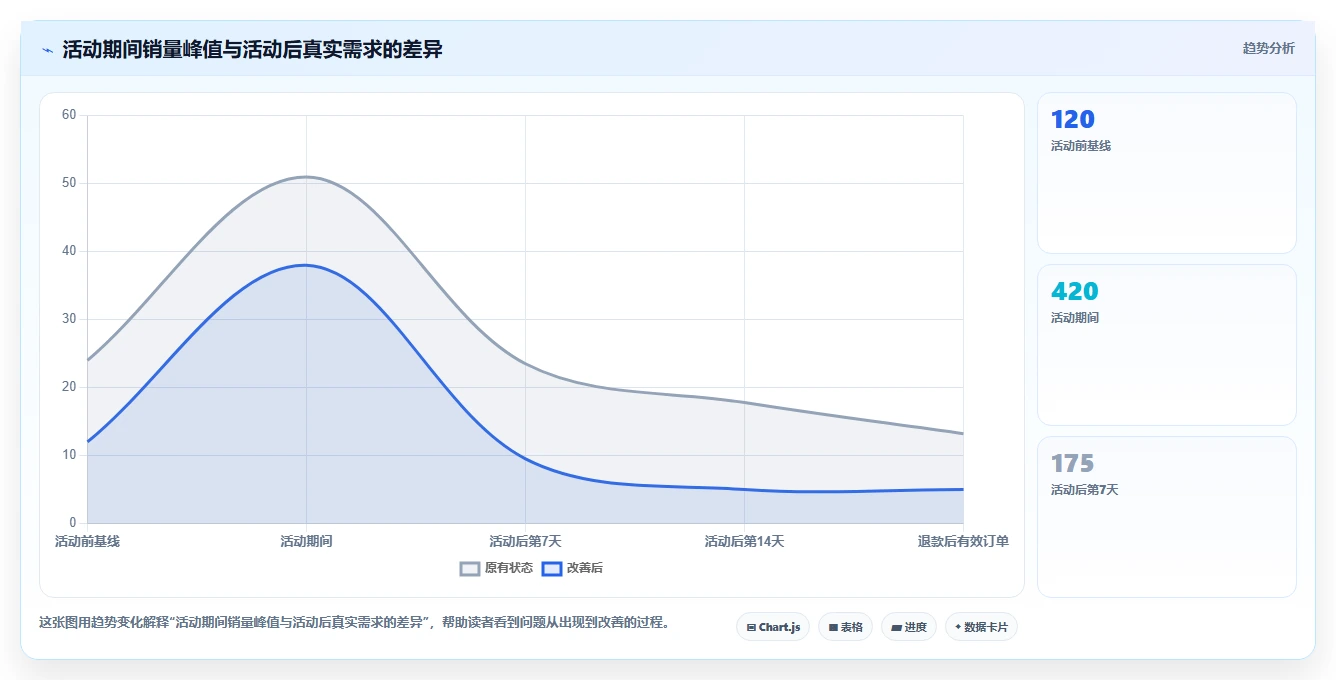Open the 120 活动前基线 data card

(x=1167, y=173)
